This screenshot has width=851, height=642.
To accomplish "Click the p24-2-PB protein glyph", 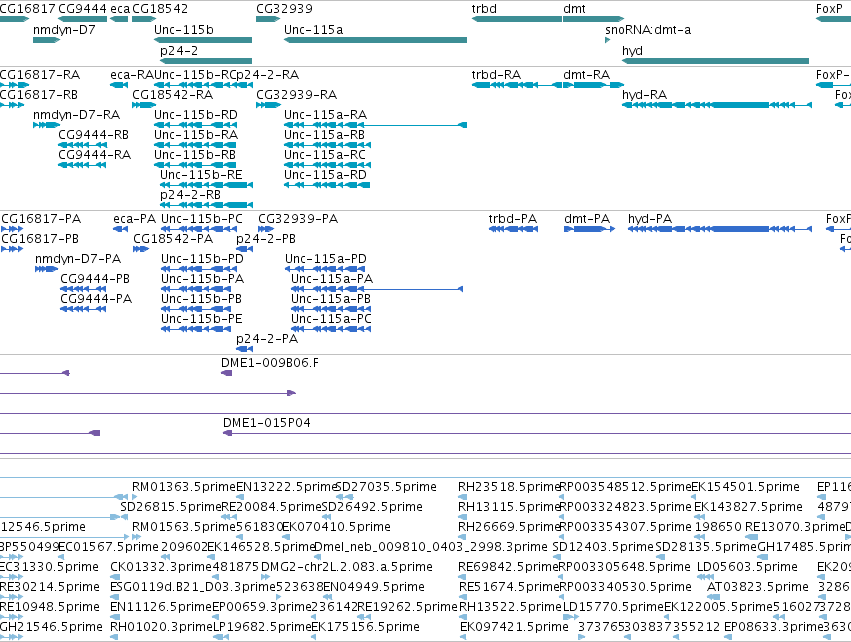I will (x=245, y=249).
